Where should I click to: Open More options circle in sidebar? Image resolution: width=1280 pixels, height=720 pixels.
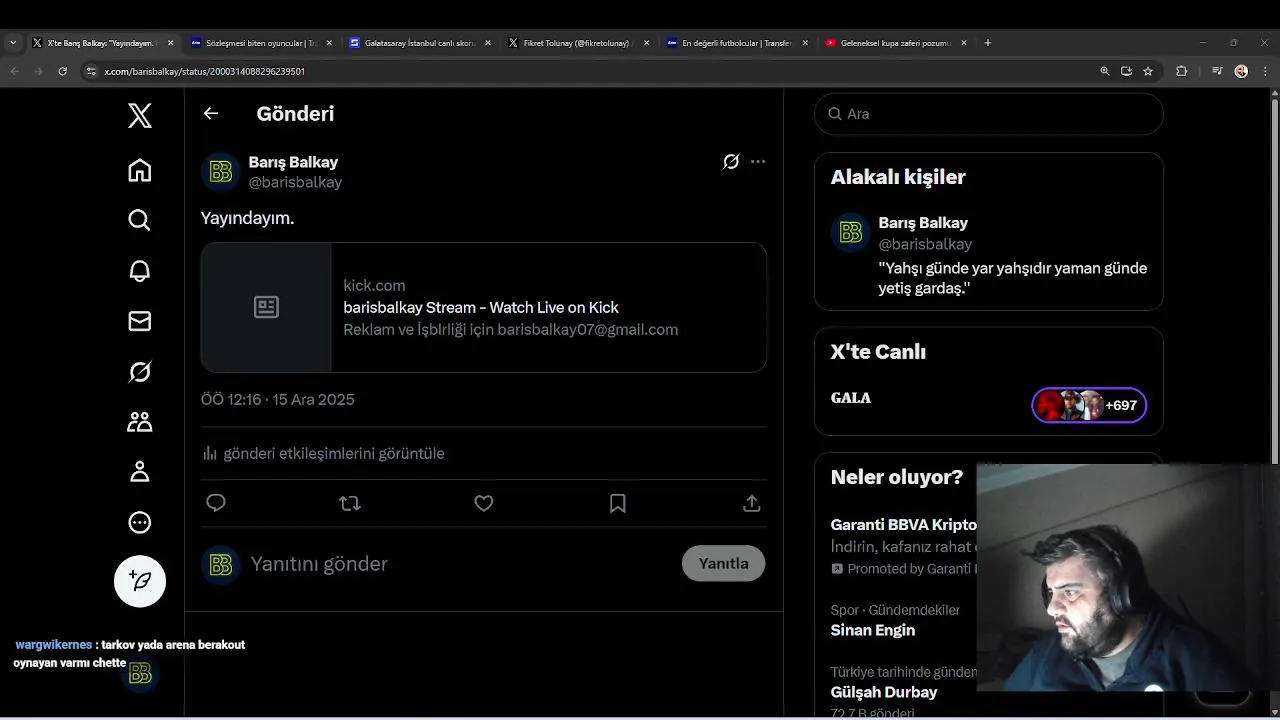(x=140, y=522)
